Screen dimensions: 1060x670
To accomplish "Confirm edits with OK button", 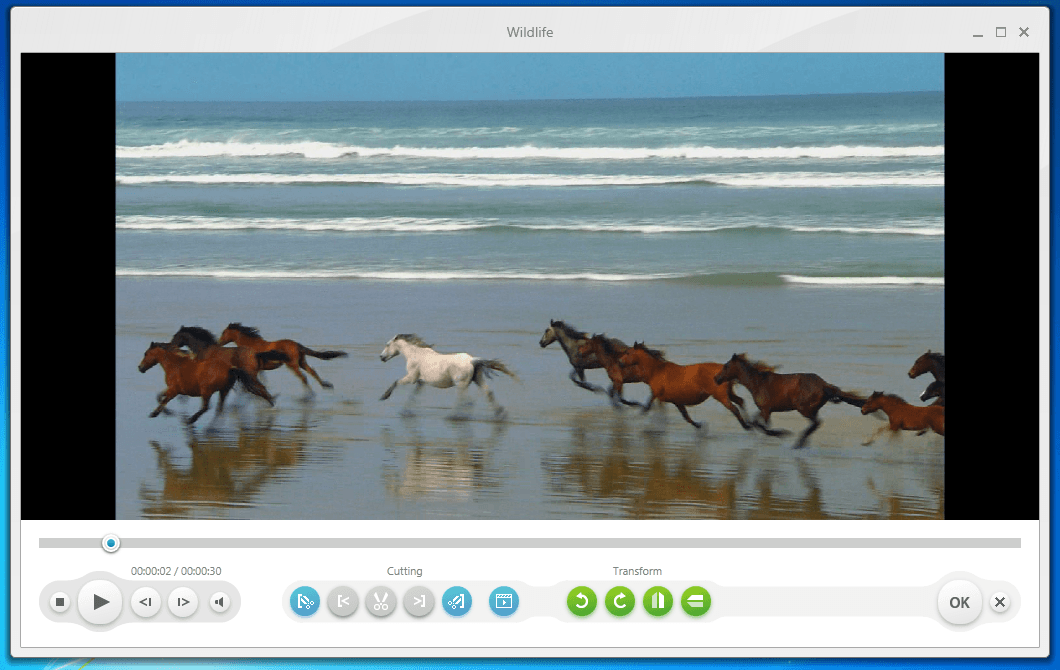I will (x=959, y=602).
